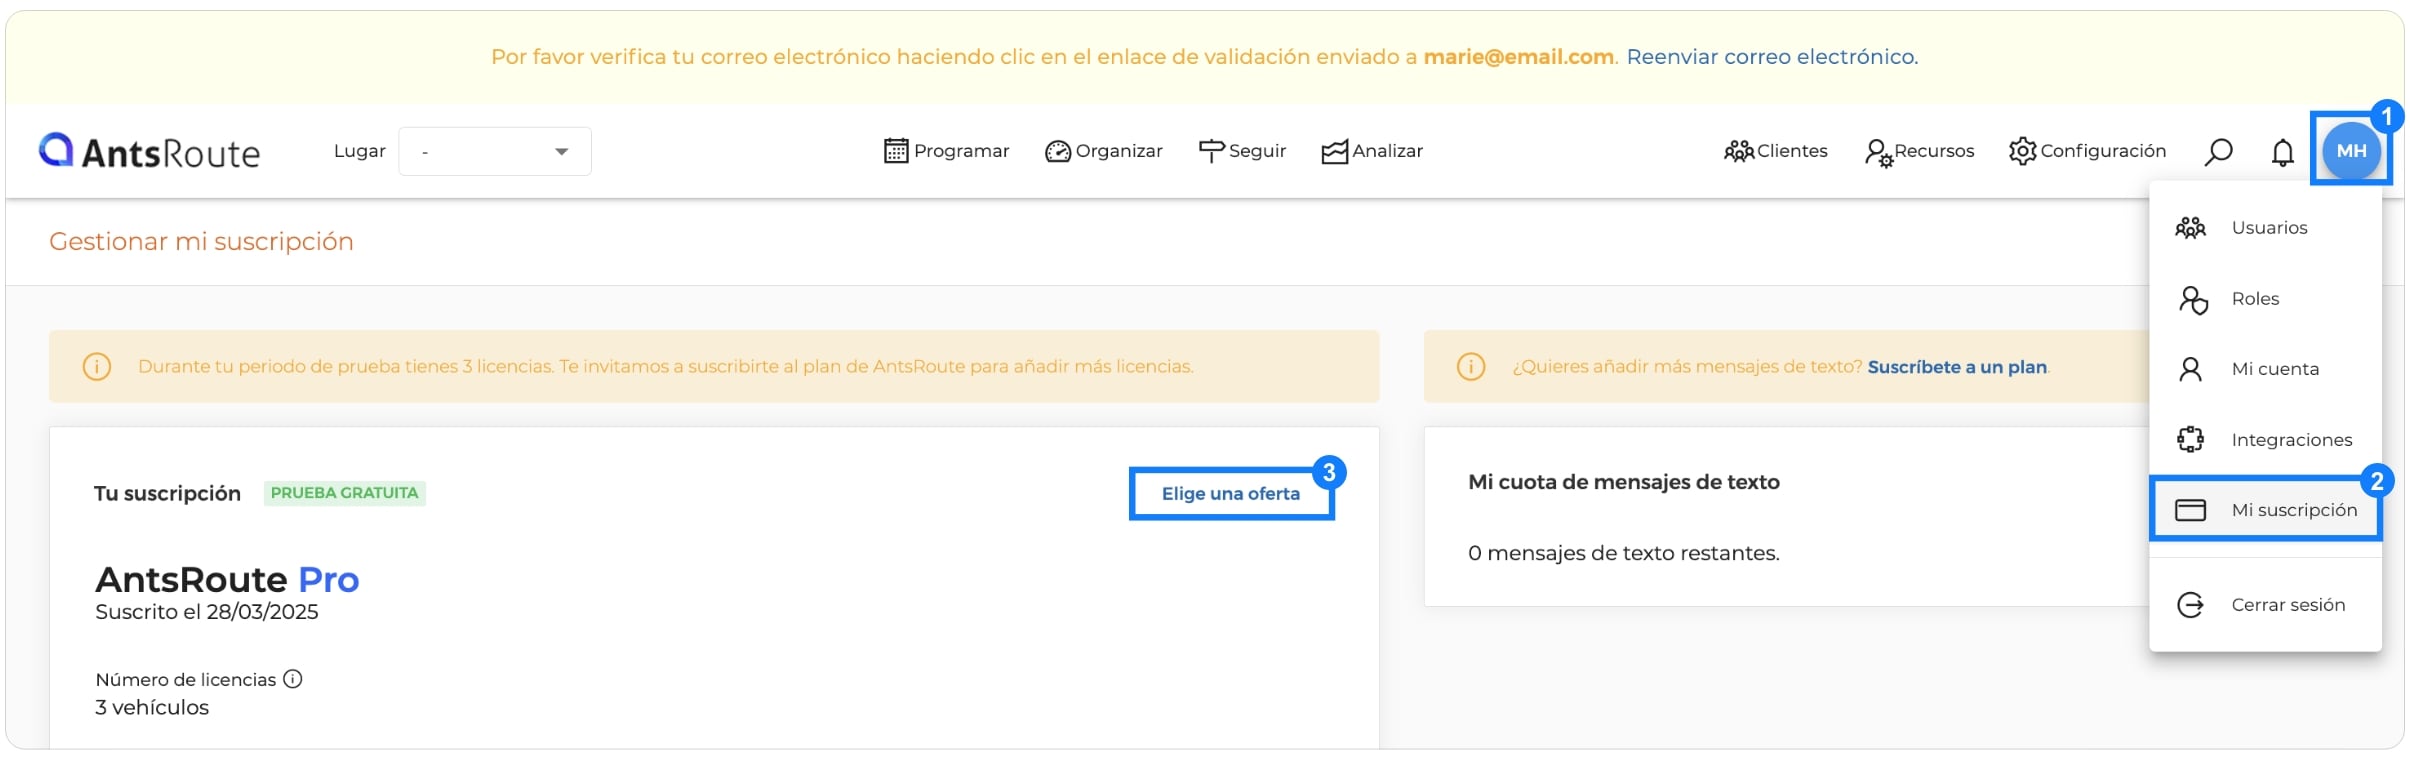Select Mi suscripción in menu
Screen dimensions: 2410x761
tap(2265, 510)
